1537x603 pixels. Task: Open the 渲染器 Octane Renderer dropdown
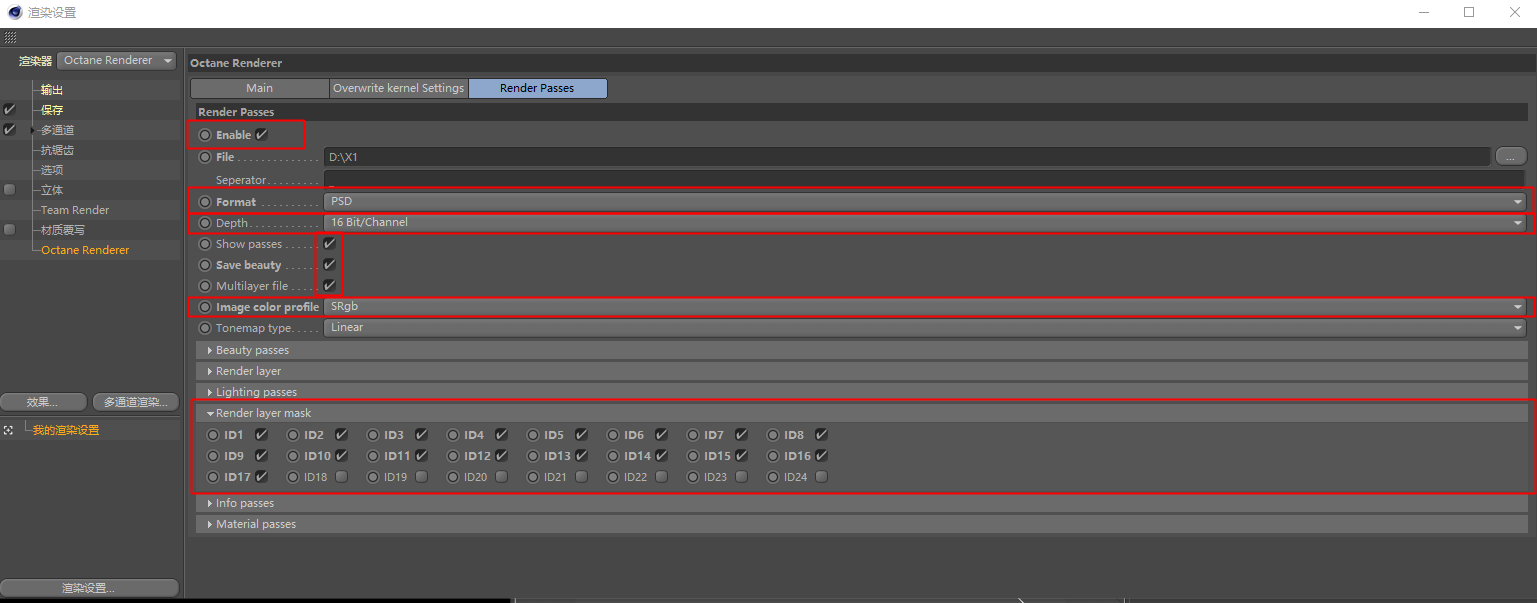117,60
